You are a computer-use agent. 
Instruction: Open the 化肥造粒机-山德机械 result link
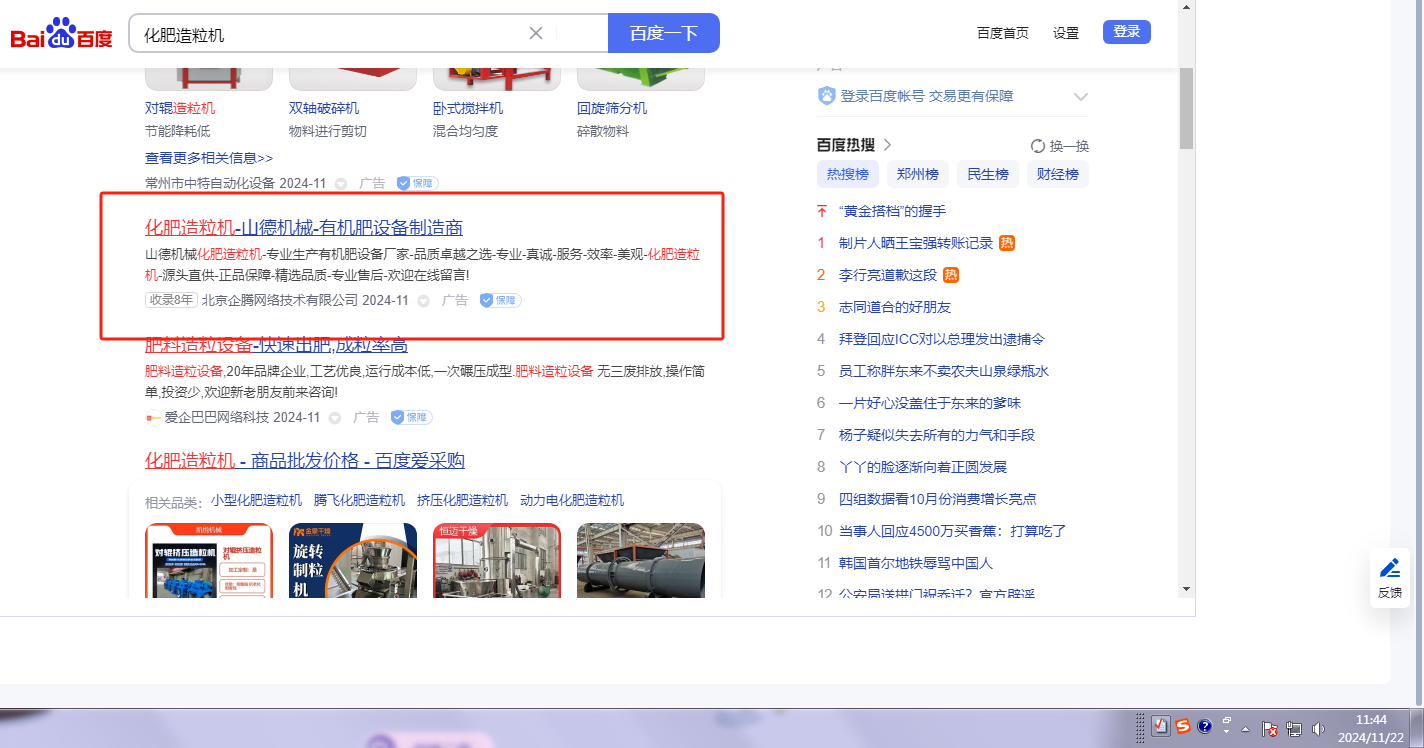pos(303,227)
